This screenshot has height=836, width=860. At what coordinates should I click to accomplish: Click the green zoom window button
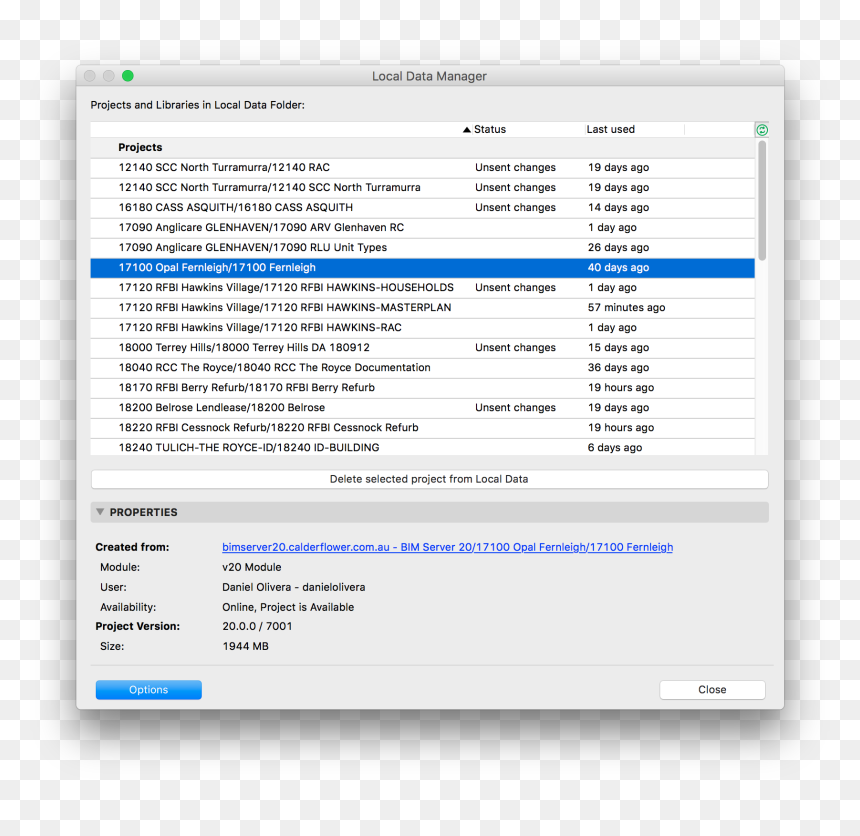pyautogui.click(x=128, y=76)
